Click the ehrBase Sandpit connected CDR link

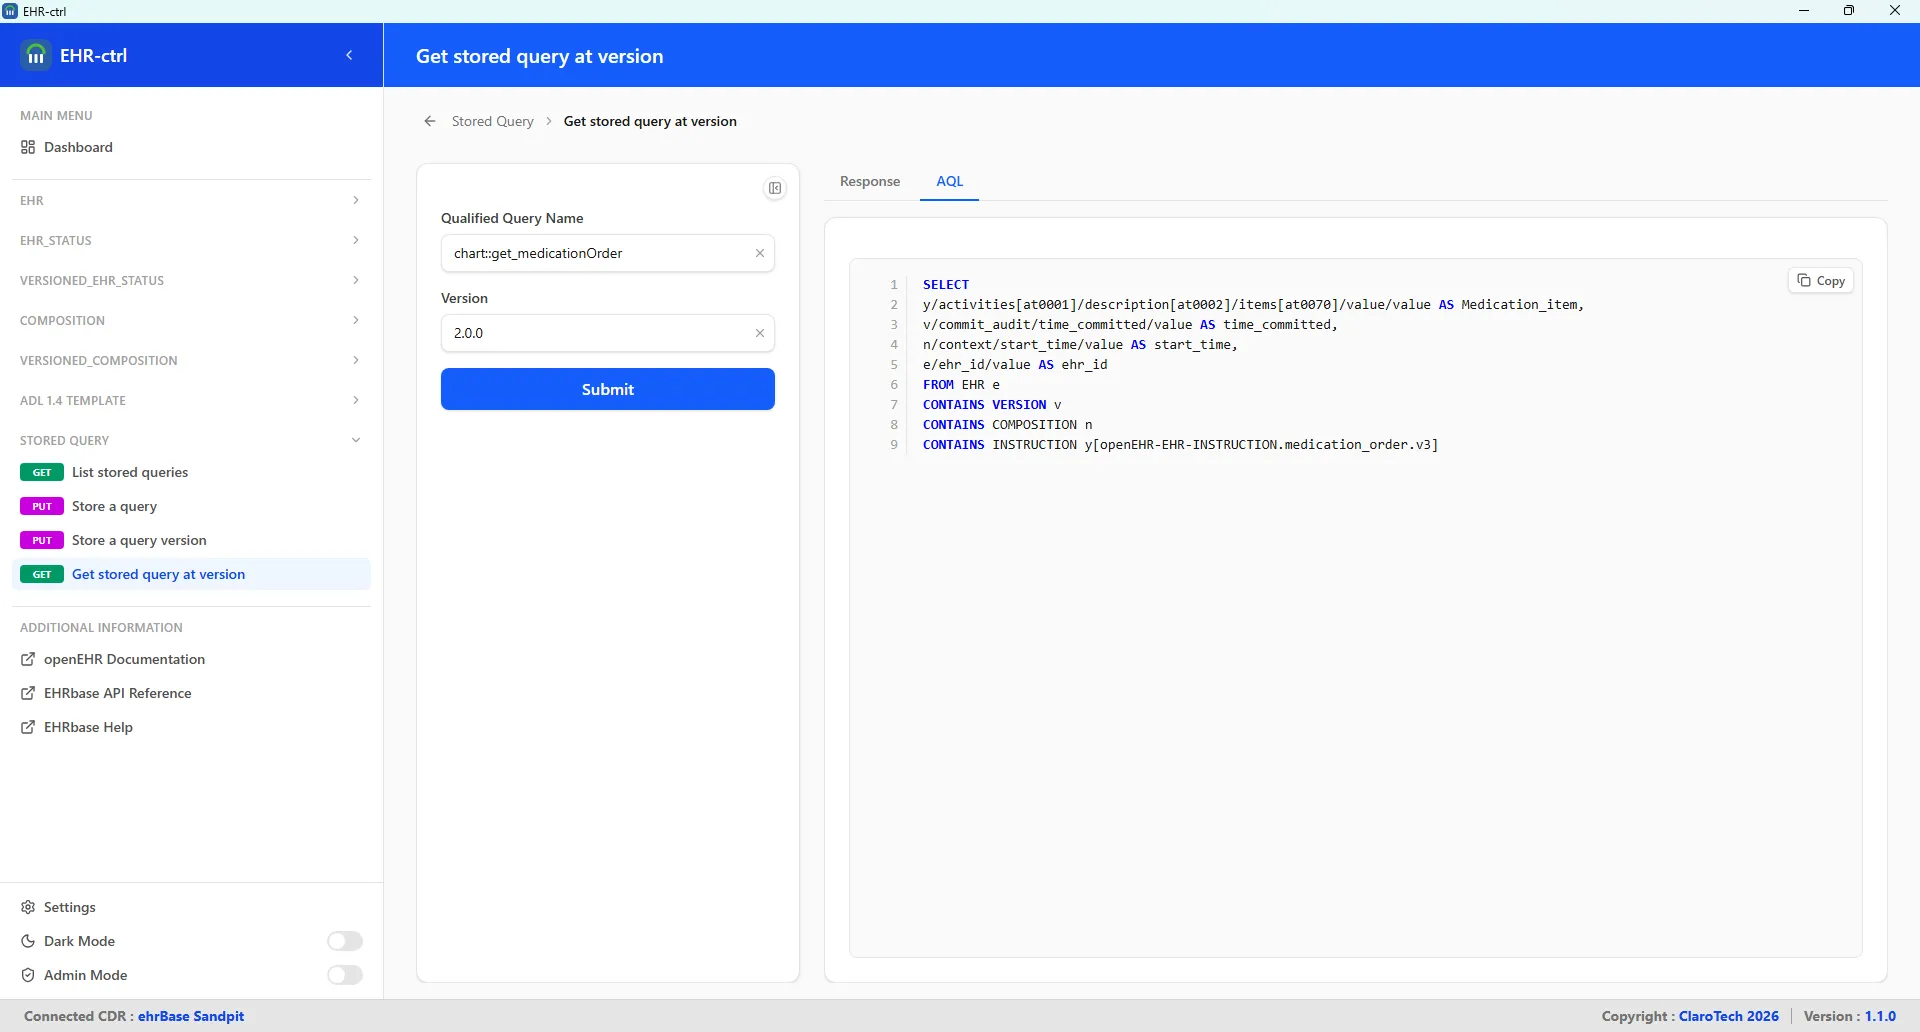[x=191, y=1016]
